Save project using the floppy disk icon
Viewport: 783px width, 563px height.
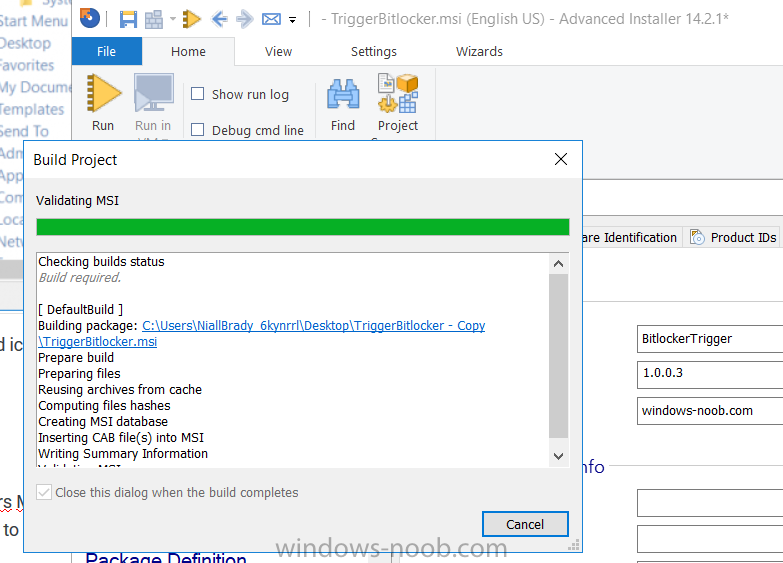point(128,19)
